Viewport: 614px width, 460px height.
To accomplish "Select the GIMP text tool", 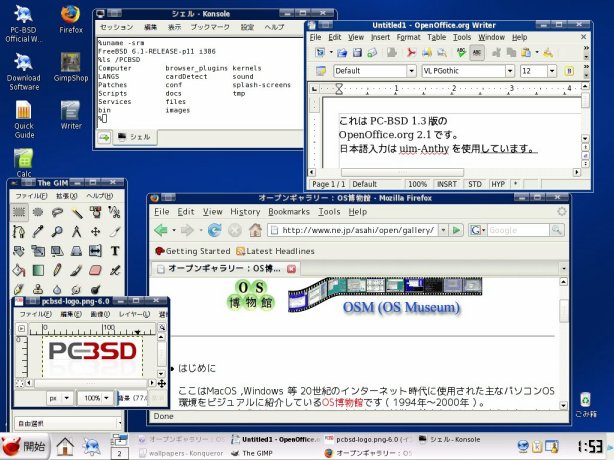I will click(x=115, y=251).
